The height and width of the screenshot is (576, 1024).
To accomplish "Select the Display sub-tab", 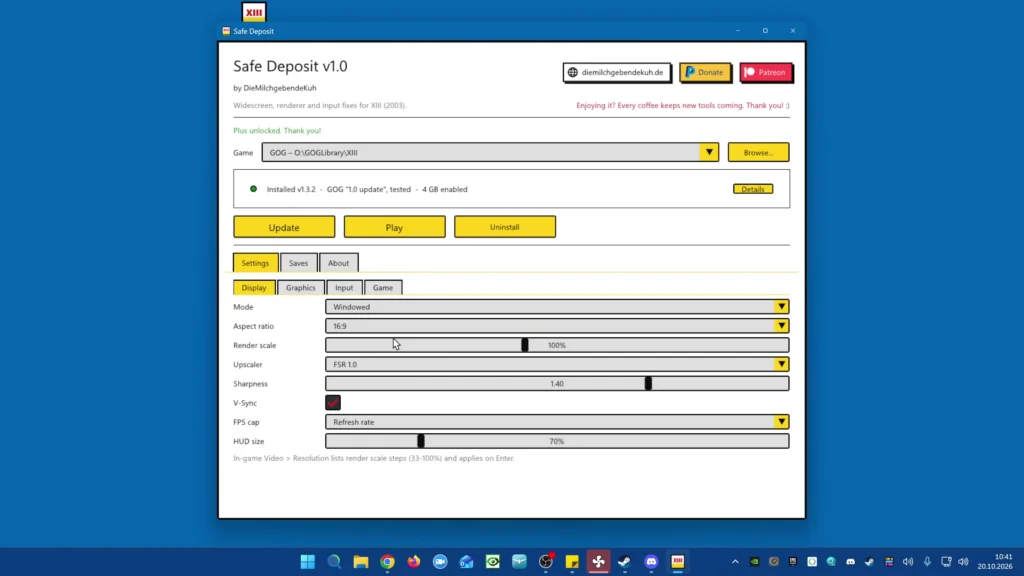I will [254, 287].
